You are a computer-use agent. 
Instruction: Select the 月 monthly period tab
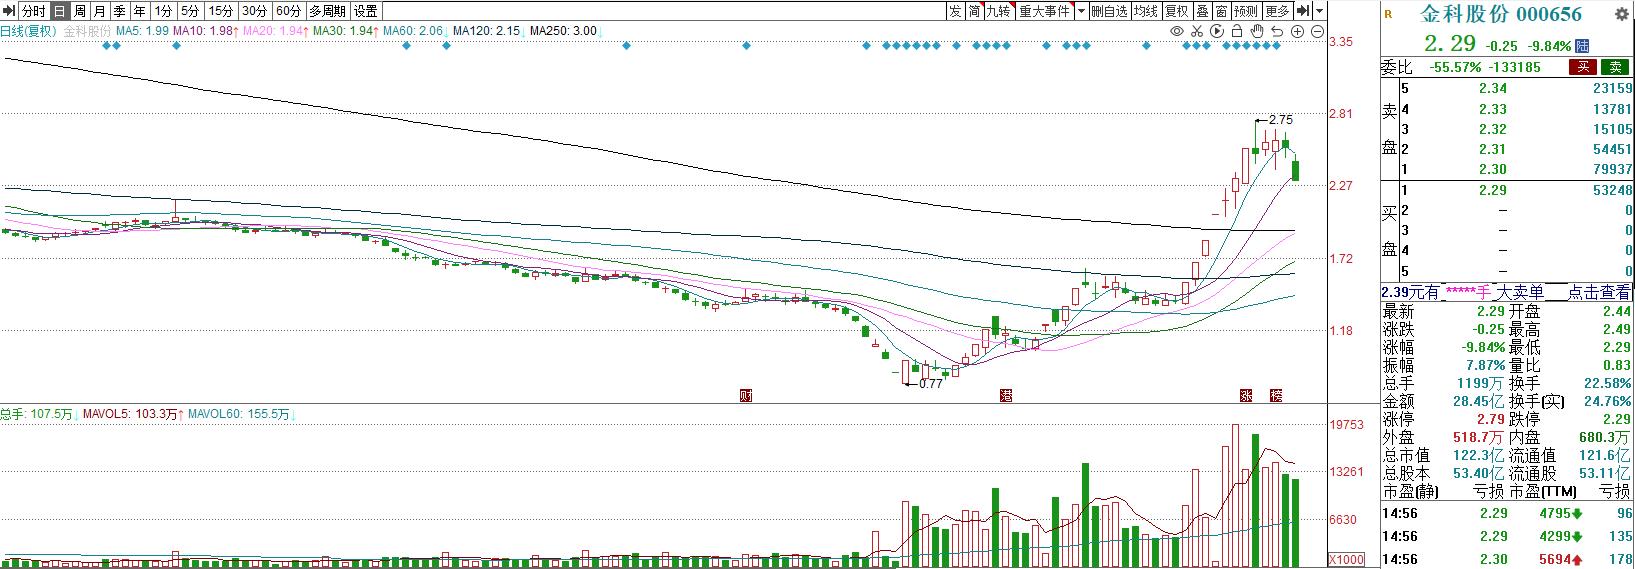100,11
